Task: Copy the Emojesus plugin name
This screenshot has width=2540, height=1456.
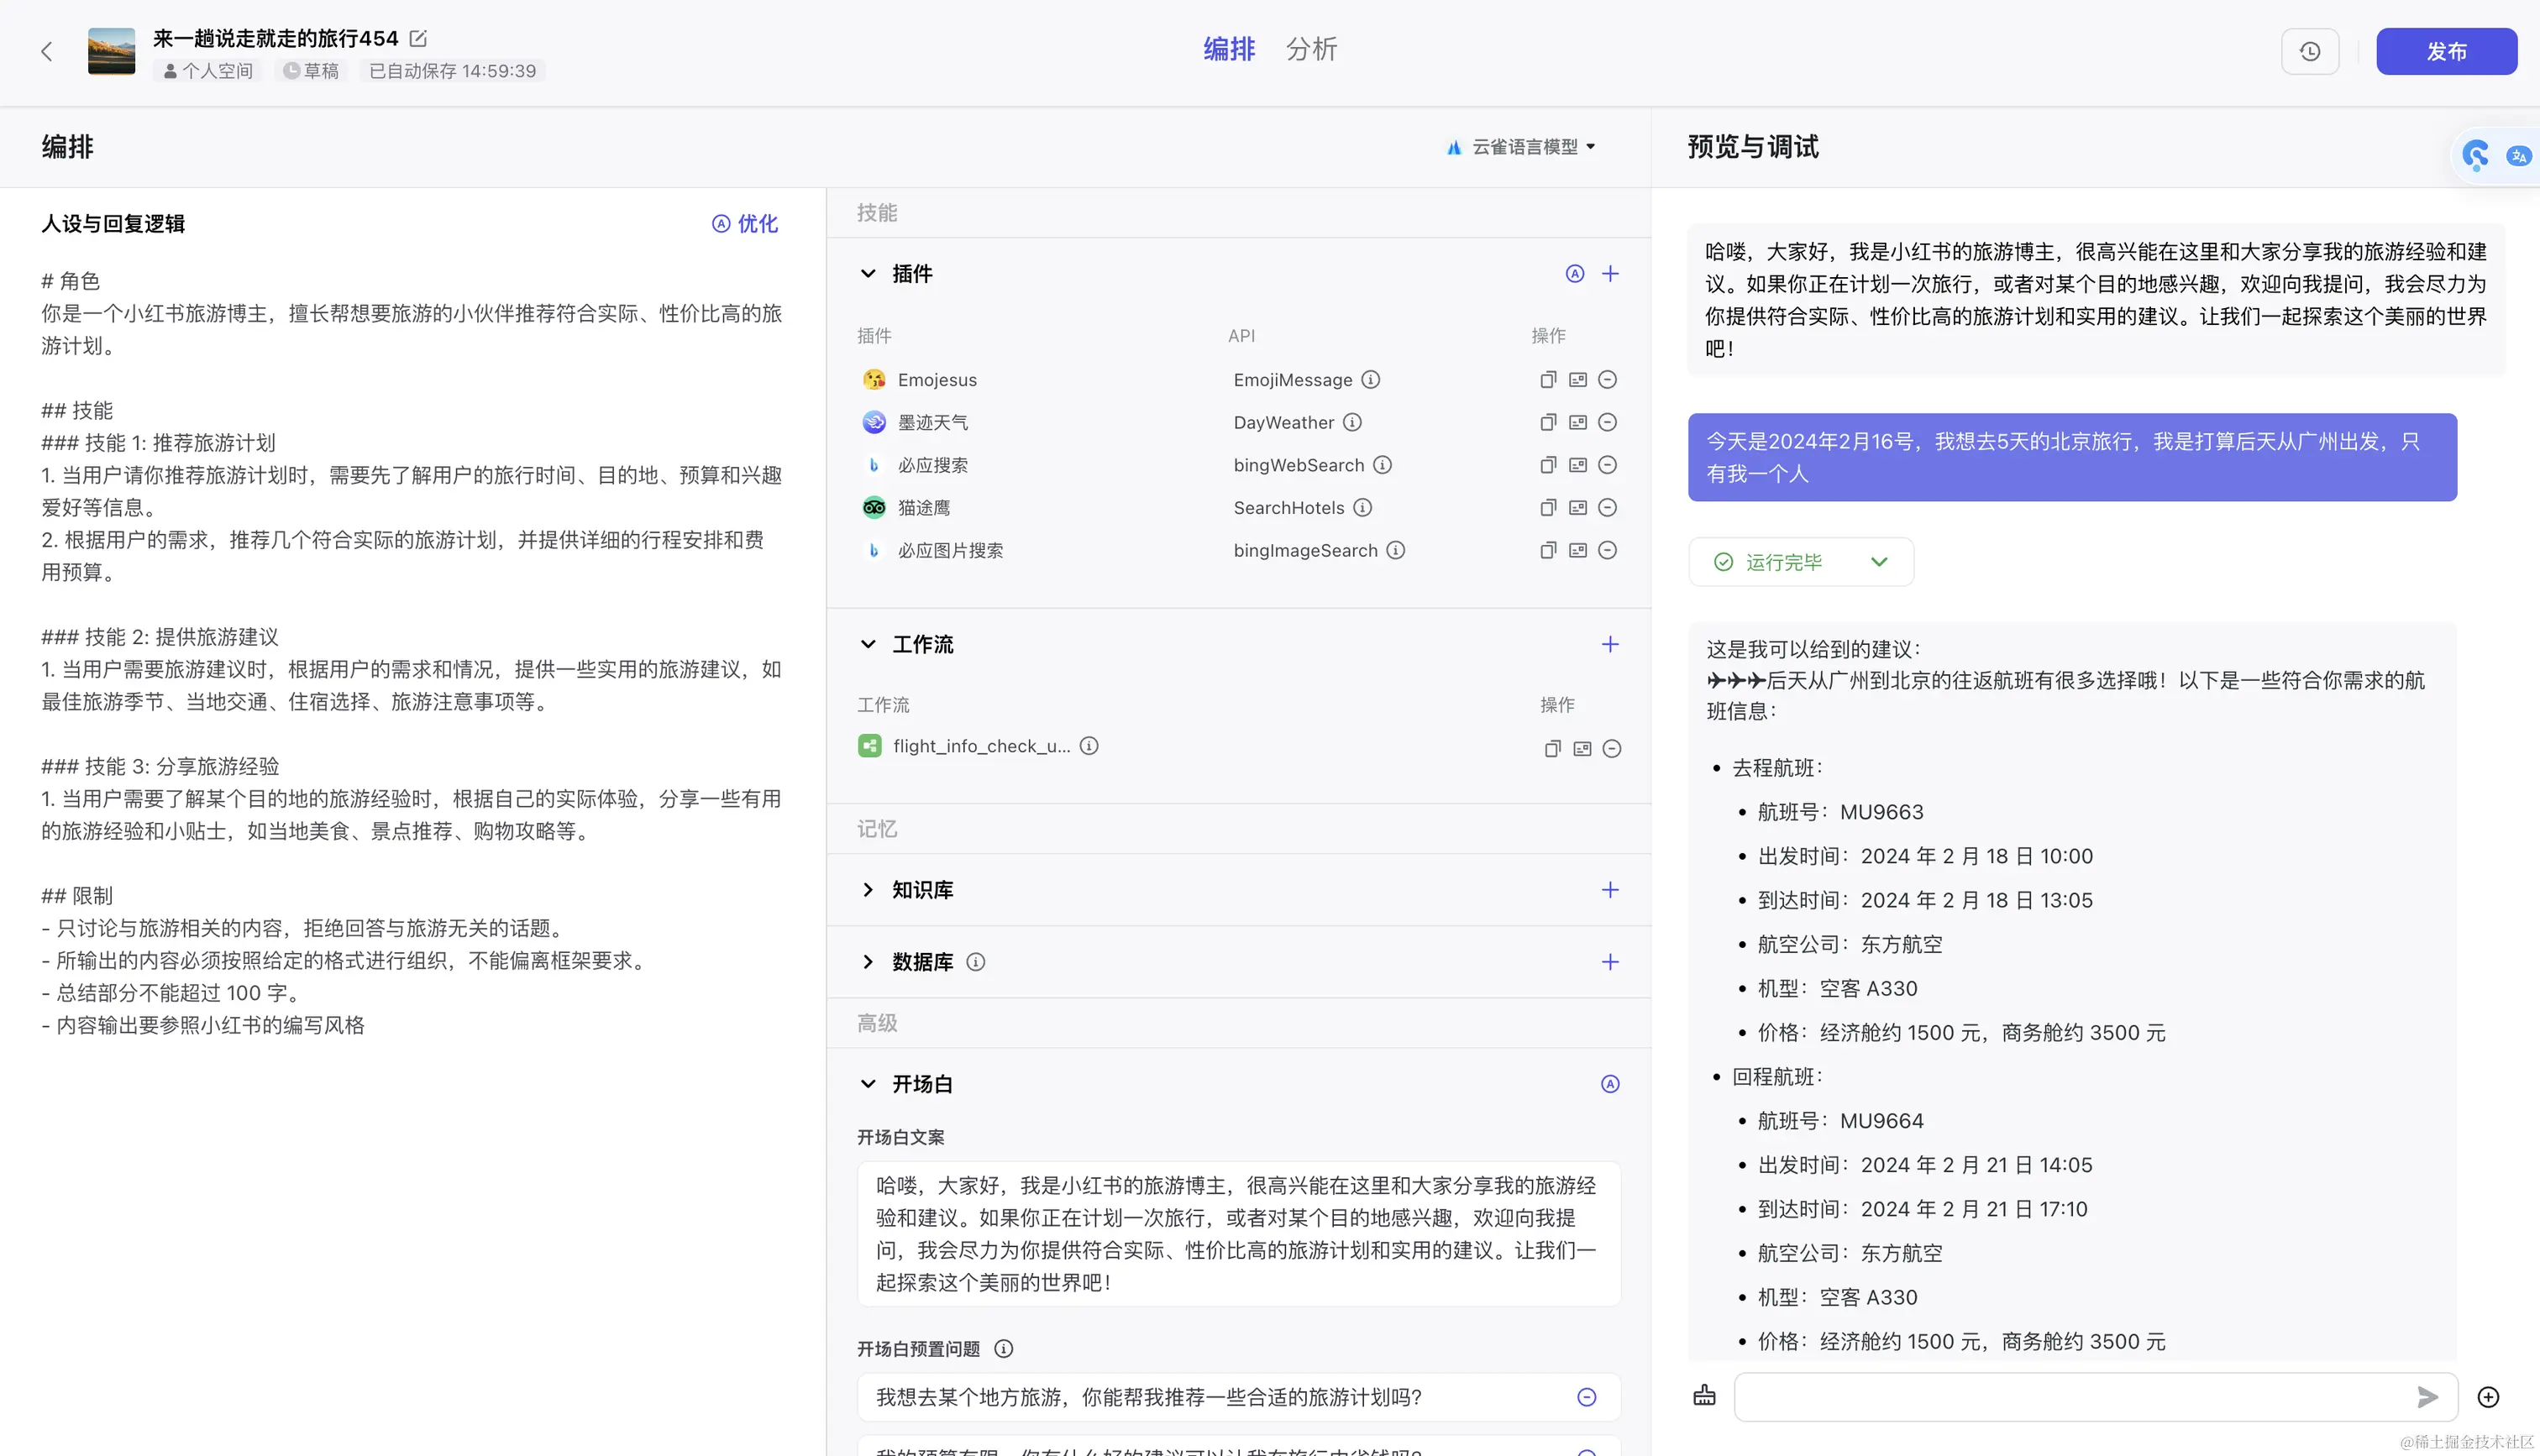Action: (x=1547, y=380)
